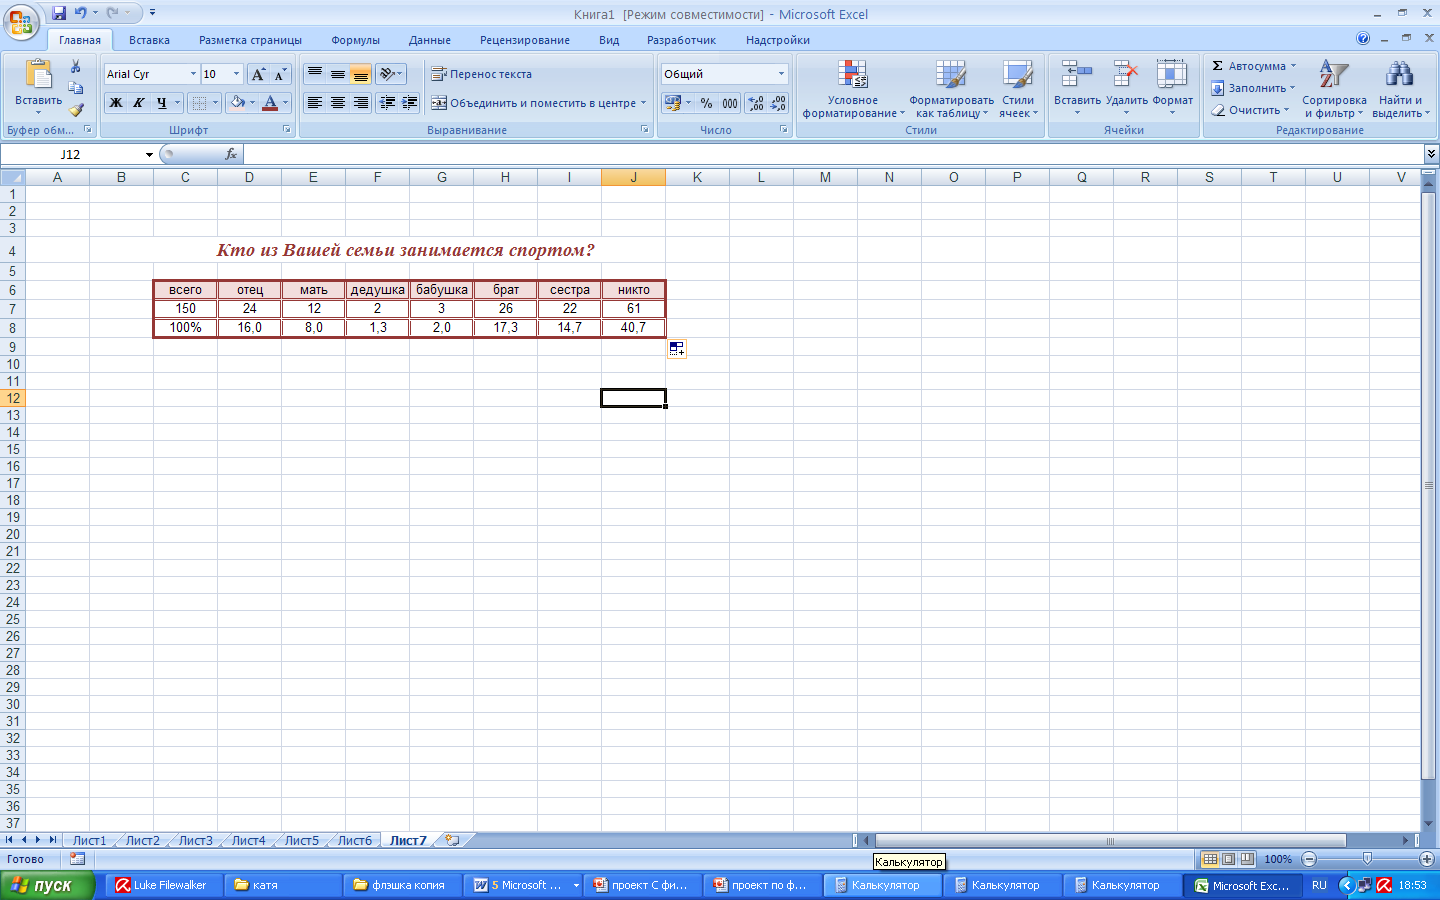Click the Auto Fill Options smart tag
The image size is (1440, 900).
click(677, 349)
